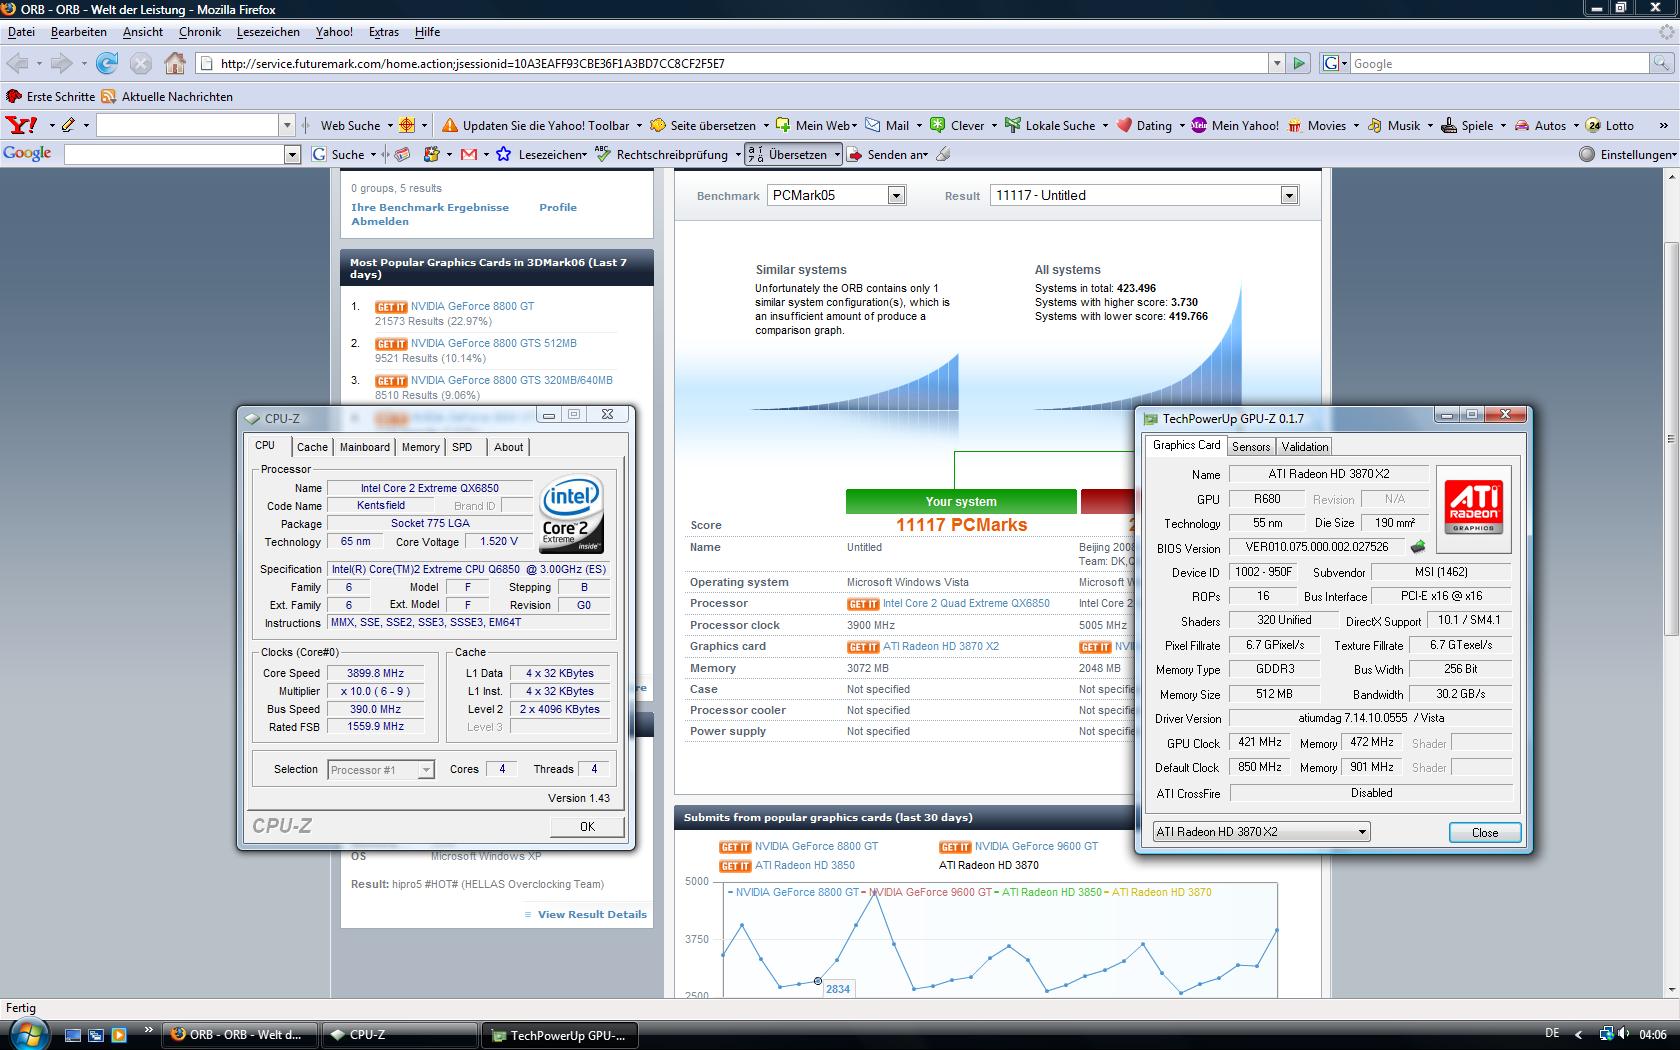Switch to the Sensors tab in GPU-Z
The height and width of the screenshot is (1050, 1680).
pos(1250,447)
